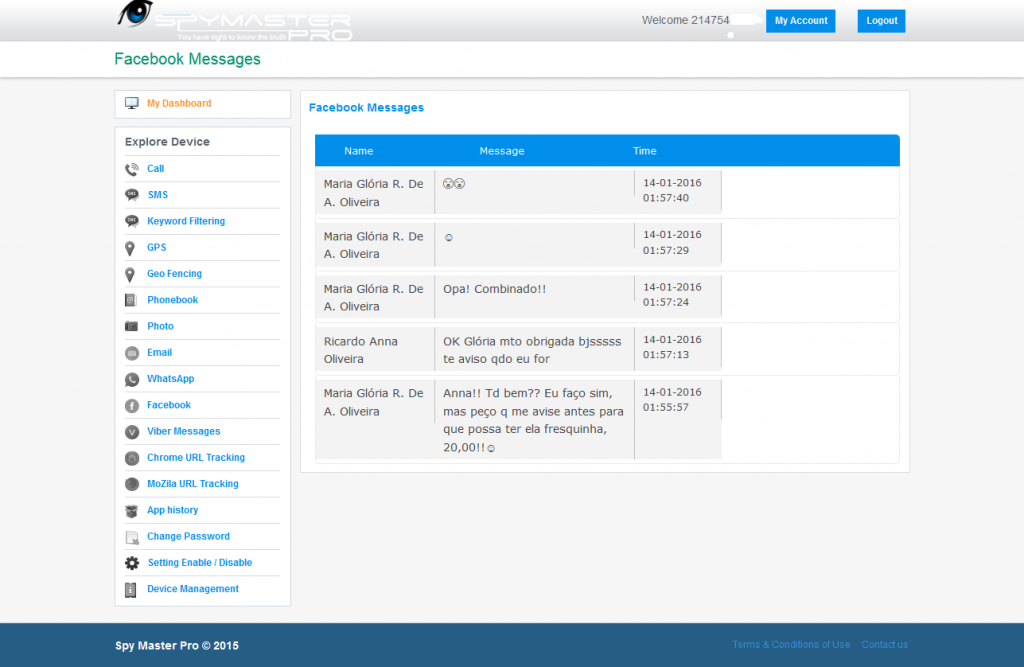View App history
The width and height of the screenshot is (1024, 667).
[172, 510]
